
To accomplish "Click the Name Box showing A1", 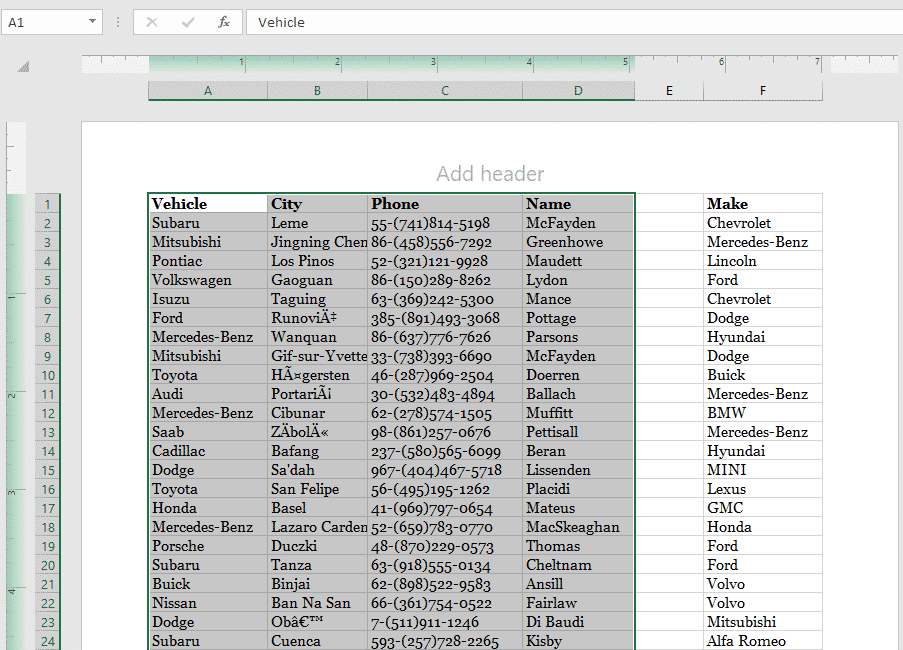I will 52,22.
